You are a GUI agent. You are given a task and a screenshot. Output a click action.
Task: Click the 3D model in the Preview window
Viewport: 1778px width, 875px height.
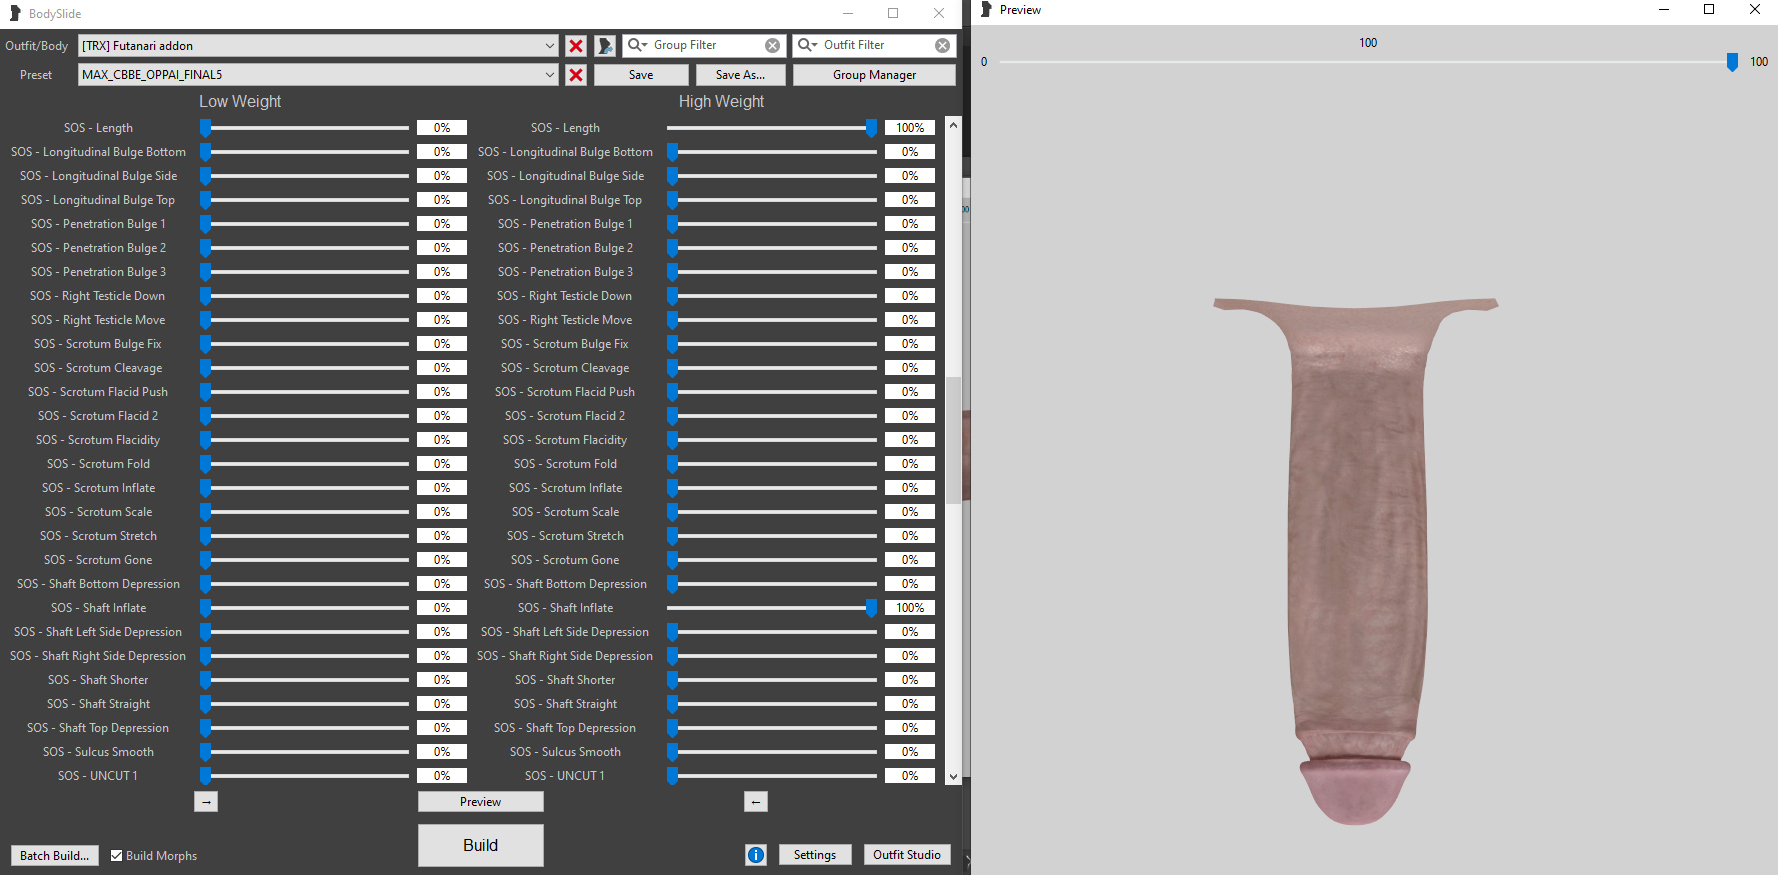1356,560
